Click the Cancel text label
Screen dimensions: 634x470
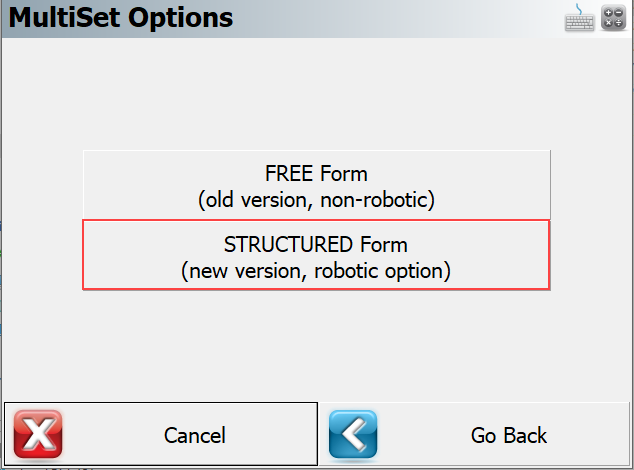pyautogui.click(x=194, y=436)
